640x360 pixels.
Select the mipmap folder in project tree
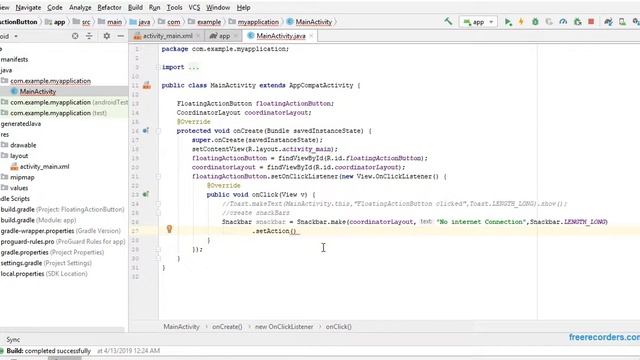click(22, 177)
